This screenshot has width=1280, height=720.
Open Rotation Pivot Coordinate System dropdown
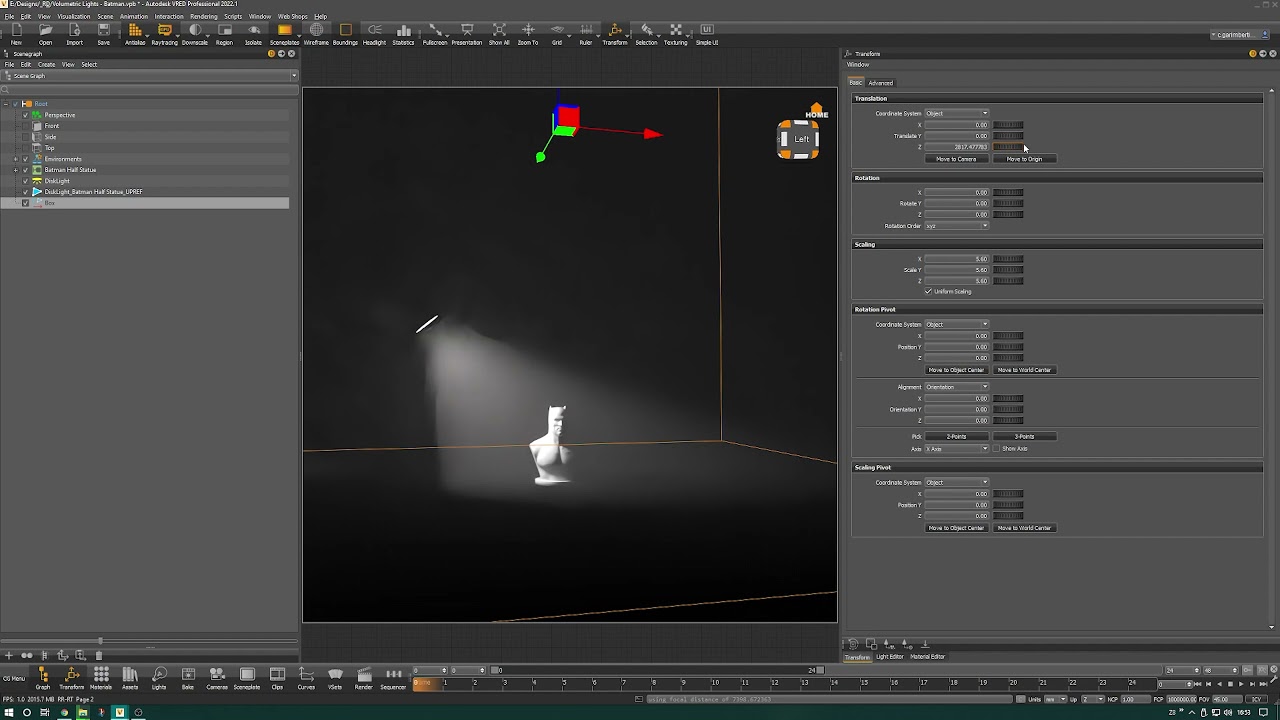click(957, 324)
